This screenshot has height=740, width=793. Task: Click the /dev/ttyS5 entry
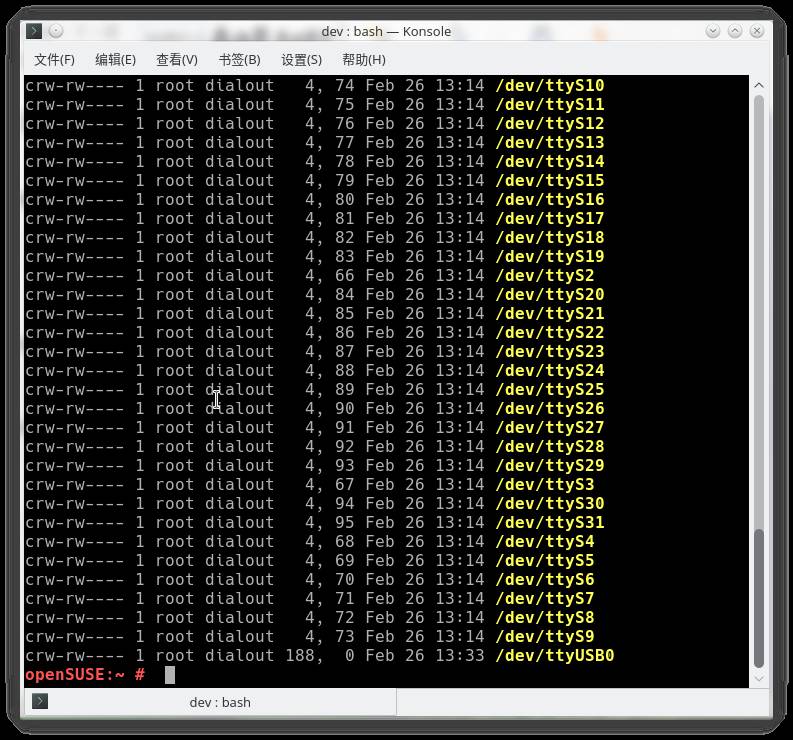coord(545,561)
